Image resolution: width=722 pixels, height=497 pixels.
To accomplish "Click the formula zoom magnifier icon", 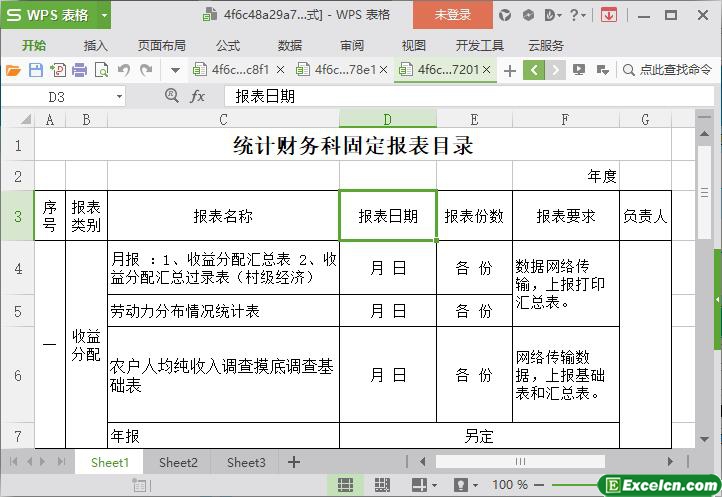I will tap(171, 96).
